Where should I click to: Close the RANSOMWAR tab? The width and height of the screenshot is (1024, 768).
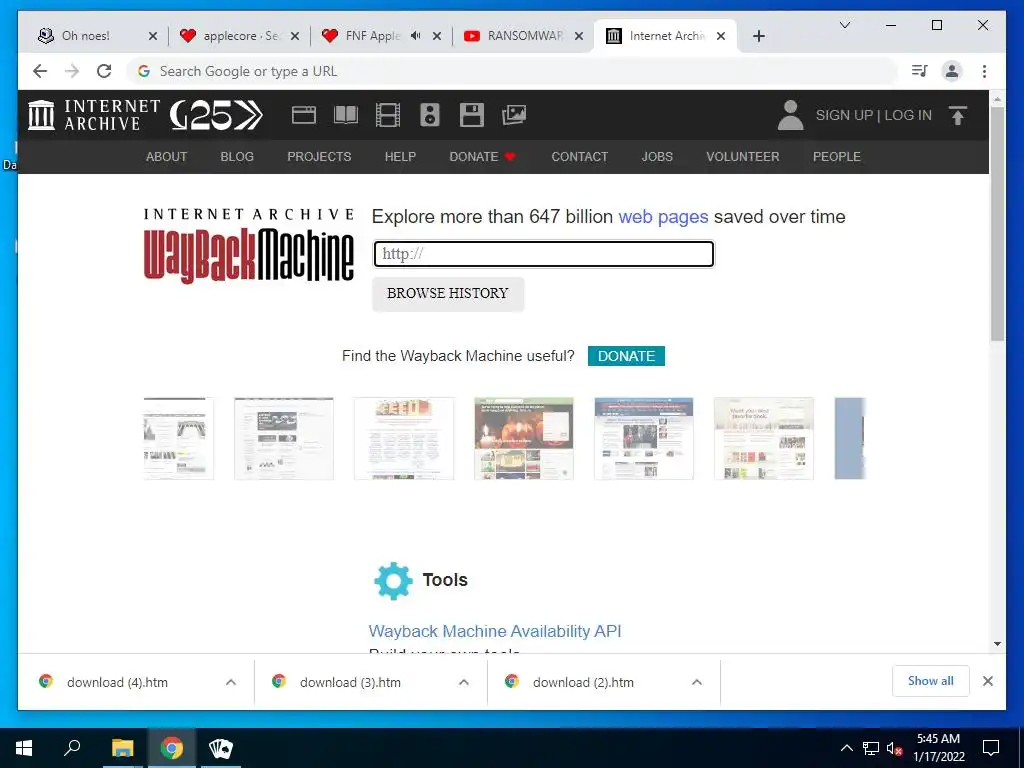pos(579,36)
